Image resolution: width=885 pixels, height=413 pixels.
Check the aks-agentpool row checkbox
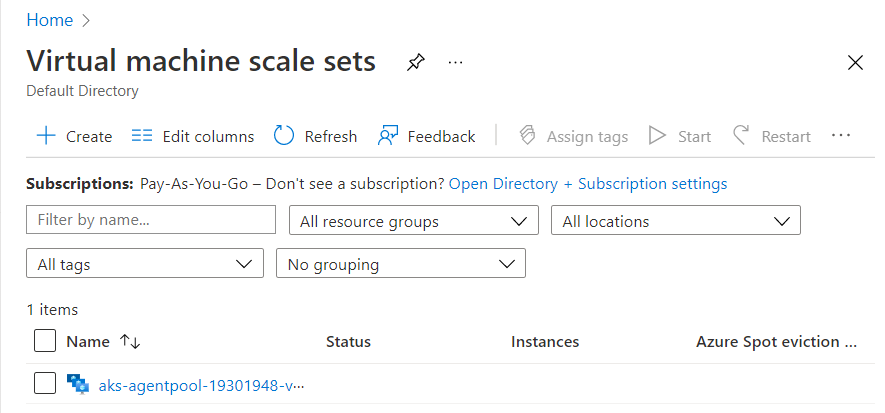point(45,384)
